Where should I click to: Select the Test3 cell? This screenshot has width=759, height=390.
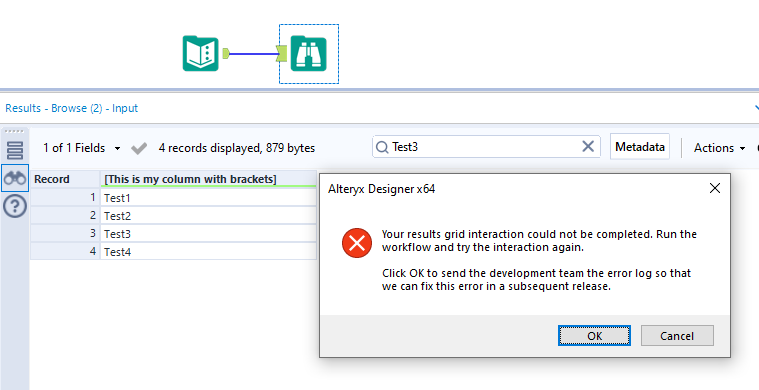209,234
